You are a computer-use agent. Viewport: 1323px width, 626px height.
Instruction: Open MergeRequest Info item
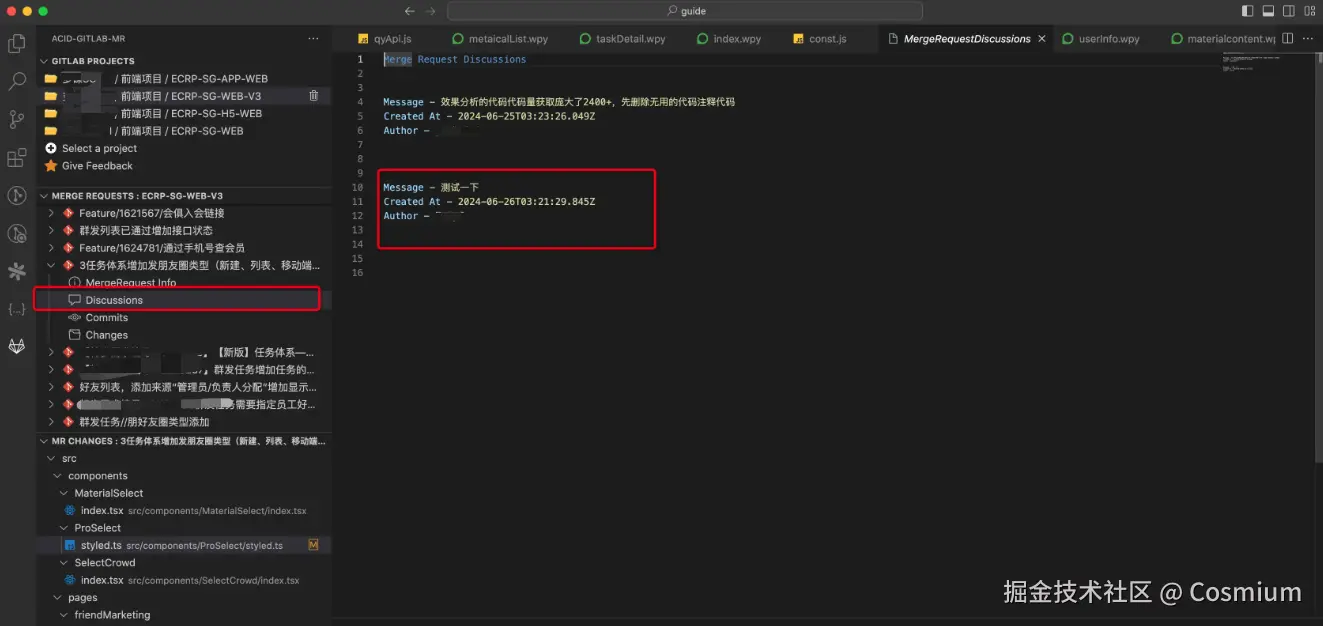[x=131, y=283]
